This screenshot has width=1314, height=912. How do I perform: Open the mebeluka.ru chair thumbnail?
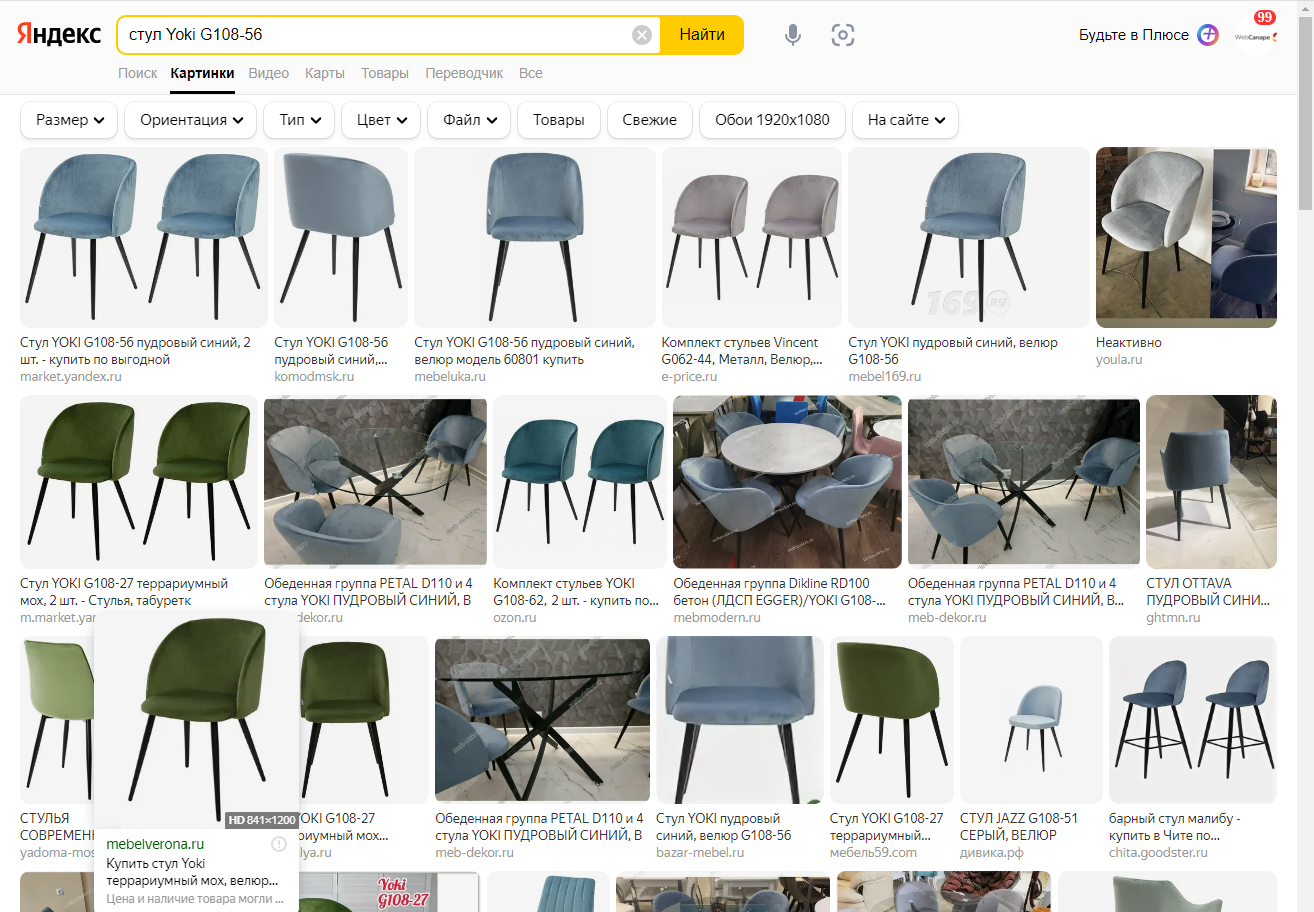[535, 237]
